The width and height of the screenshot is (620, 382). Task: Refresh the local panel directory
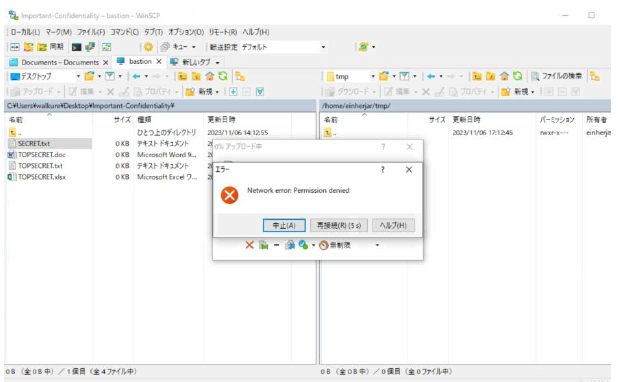[x=223, y=76]
